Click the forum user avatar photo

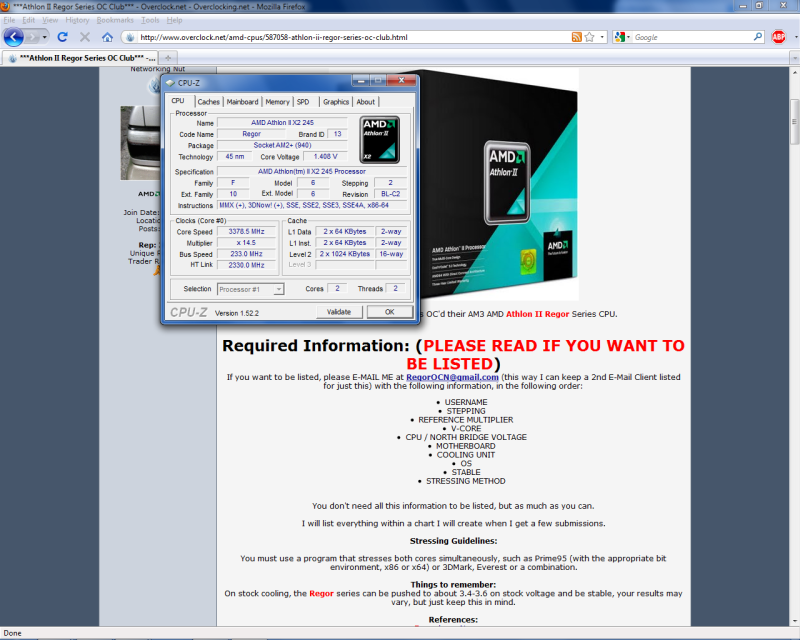point(140,143)
